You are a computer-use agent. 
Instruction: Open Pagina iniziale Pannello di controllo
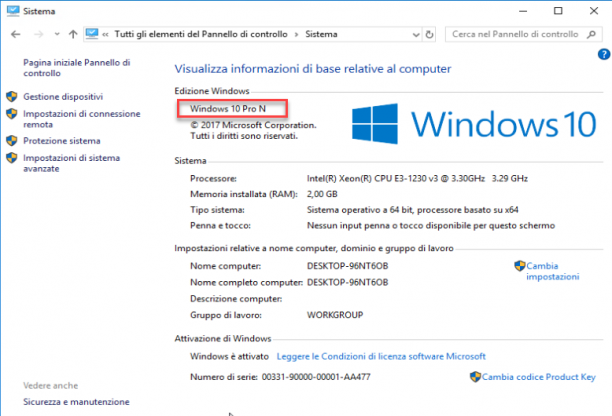click(x=76, y=68)
